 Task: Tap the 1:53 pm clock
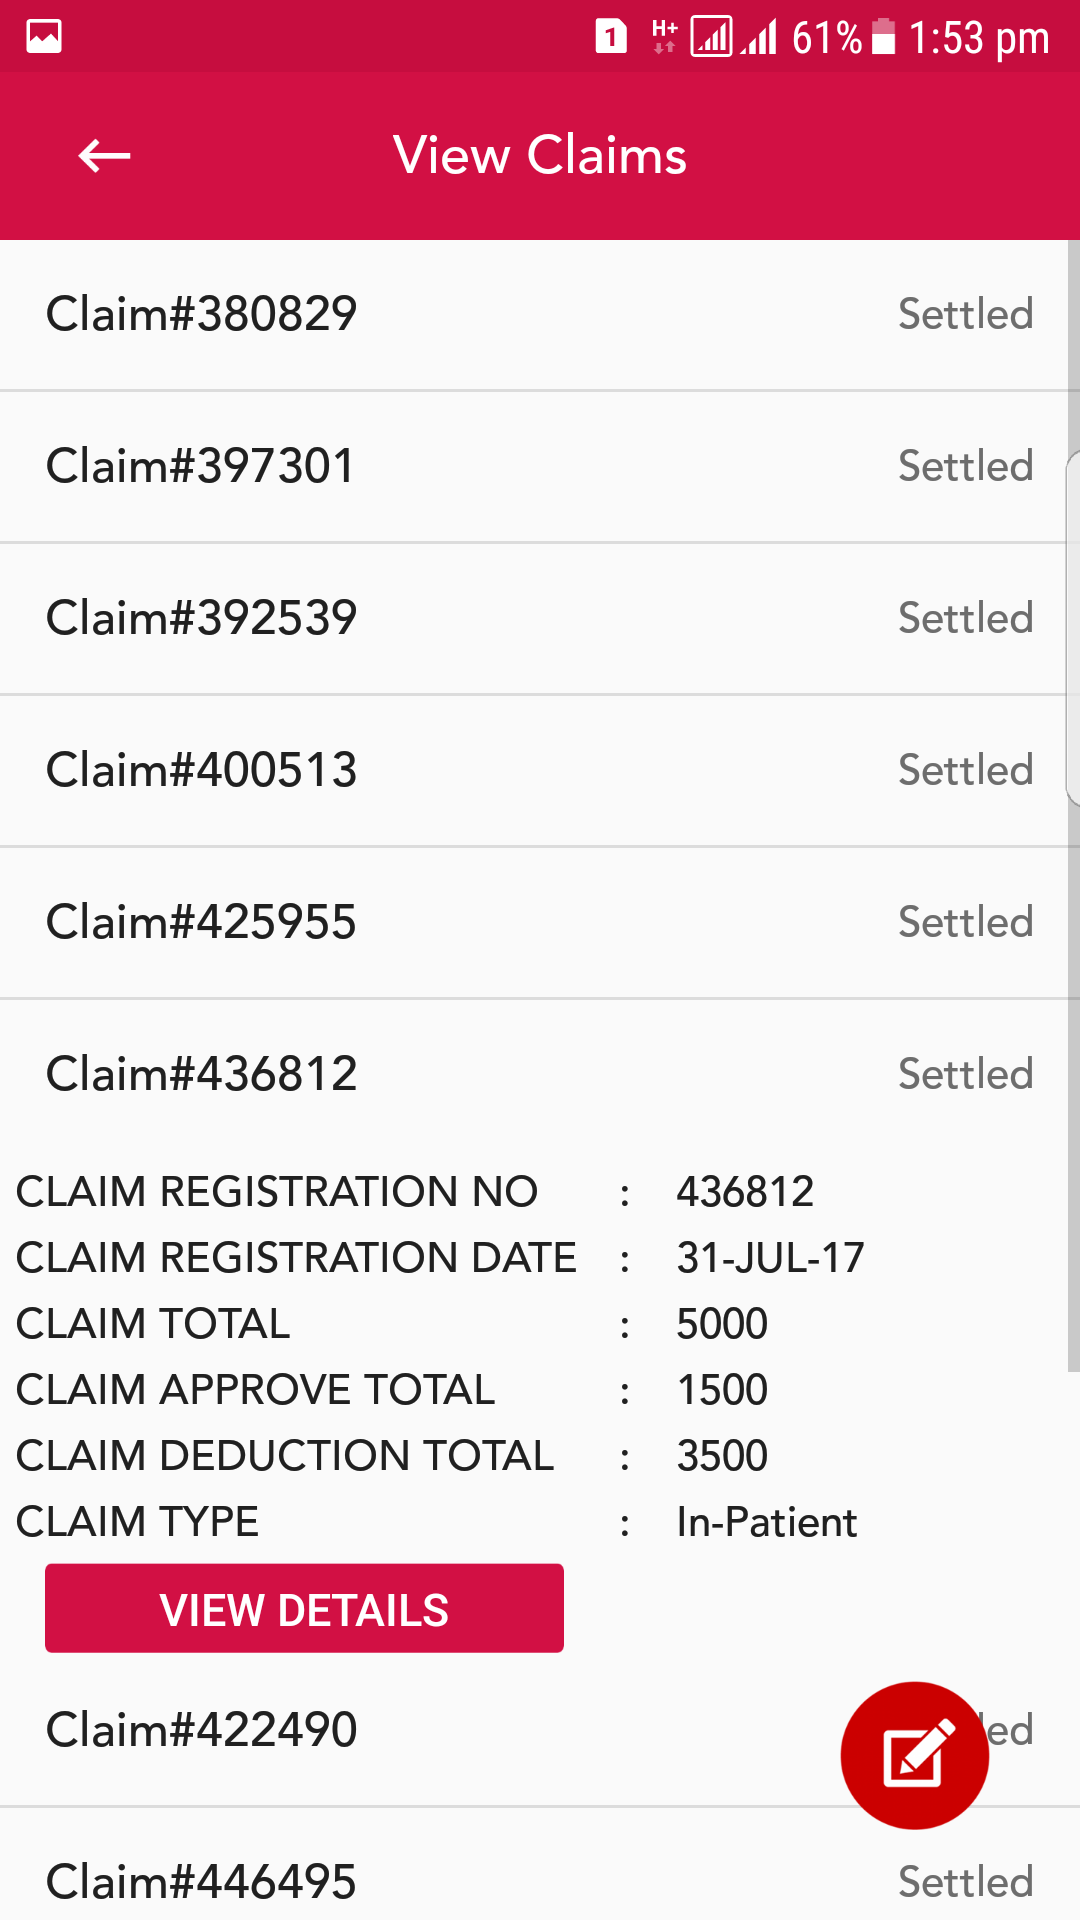coord(978,38)
